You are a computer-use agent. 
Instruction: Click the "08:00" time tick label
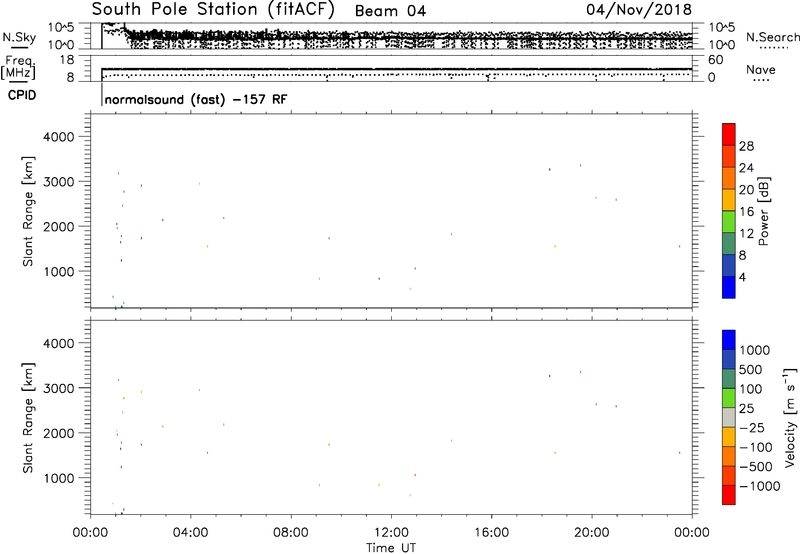291,533
